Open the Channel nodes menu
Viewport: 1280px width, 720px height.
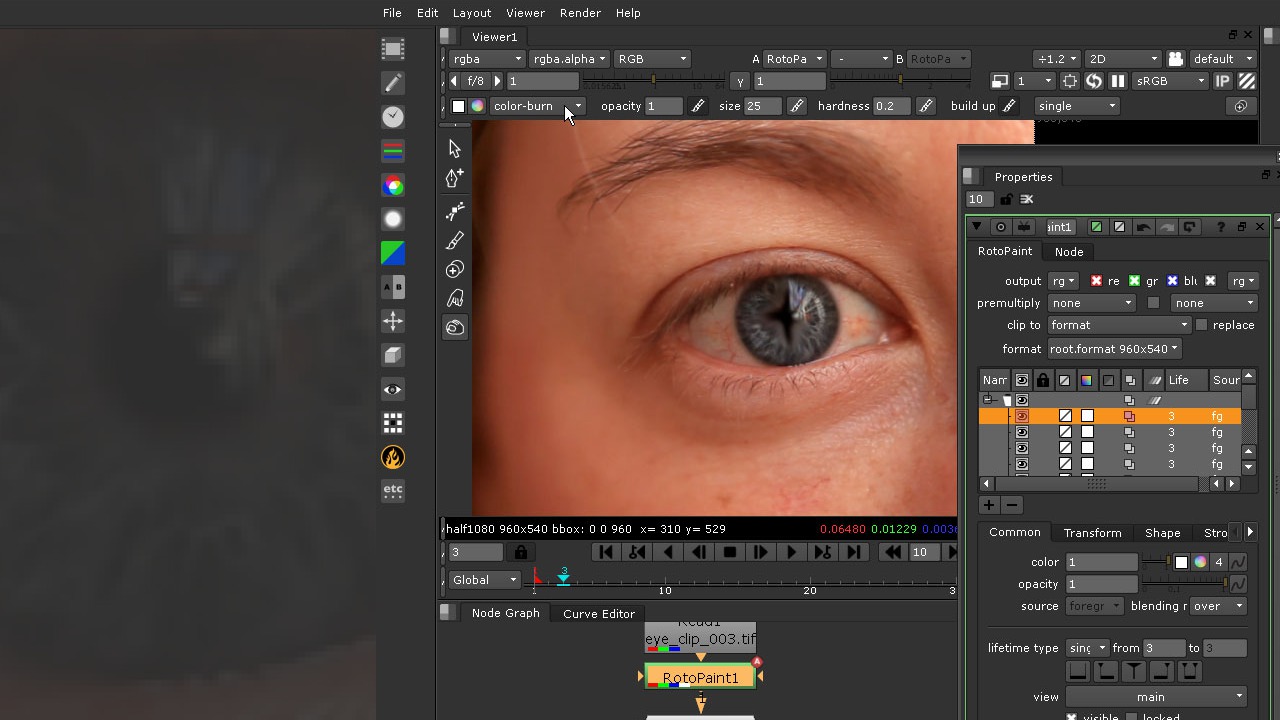(393, 151)
